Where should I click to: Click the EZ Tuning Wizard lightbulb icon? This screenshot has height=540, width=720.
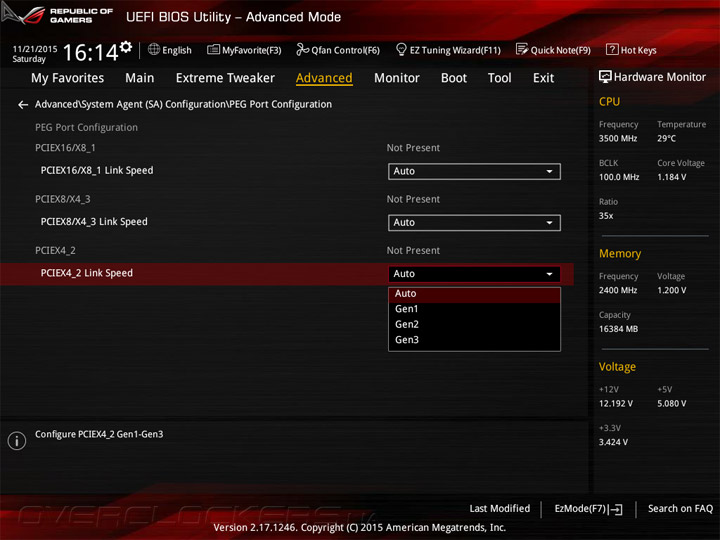pyautogui.click(x=401, y=49)
